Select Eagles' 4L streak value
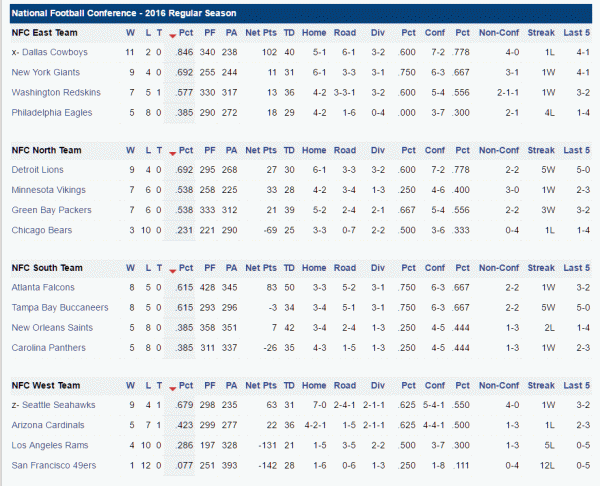This screenshot has width=600, height=486. click(549, 113)
